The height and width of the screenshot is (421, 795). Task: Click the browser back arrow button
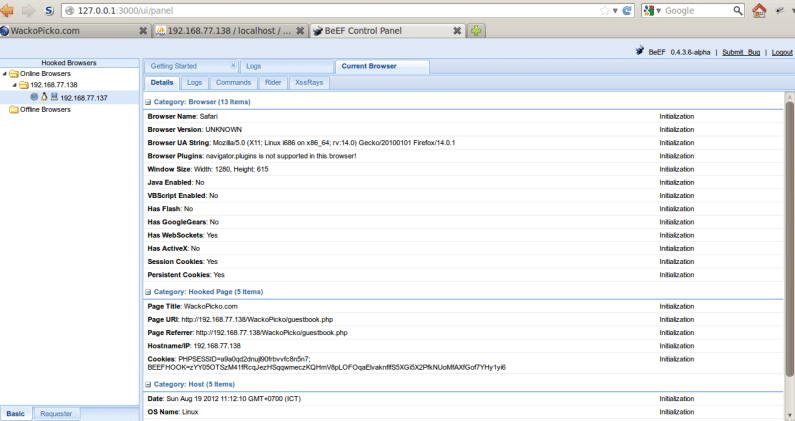tap(10, 10)
